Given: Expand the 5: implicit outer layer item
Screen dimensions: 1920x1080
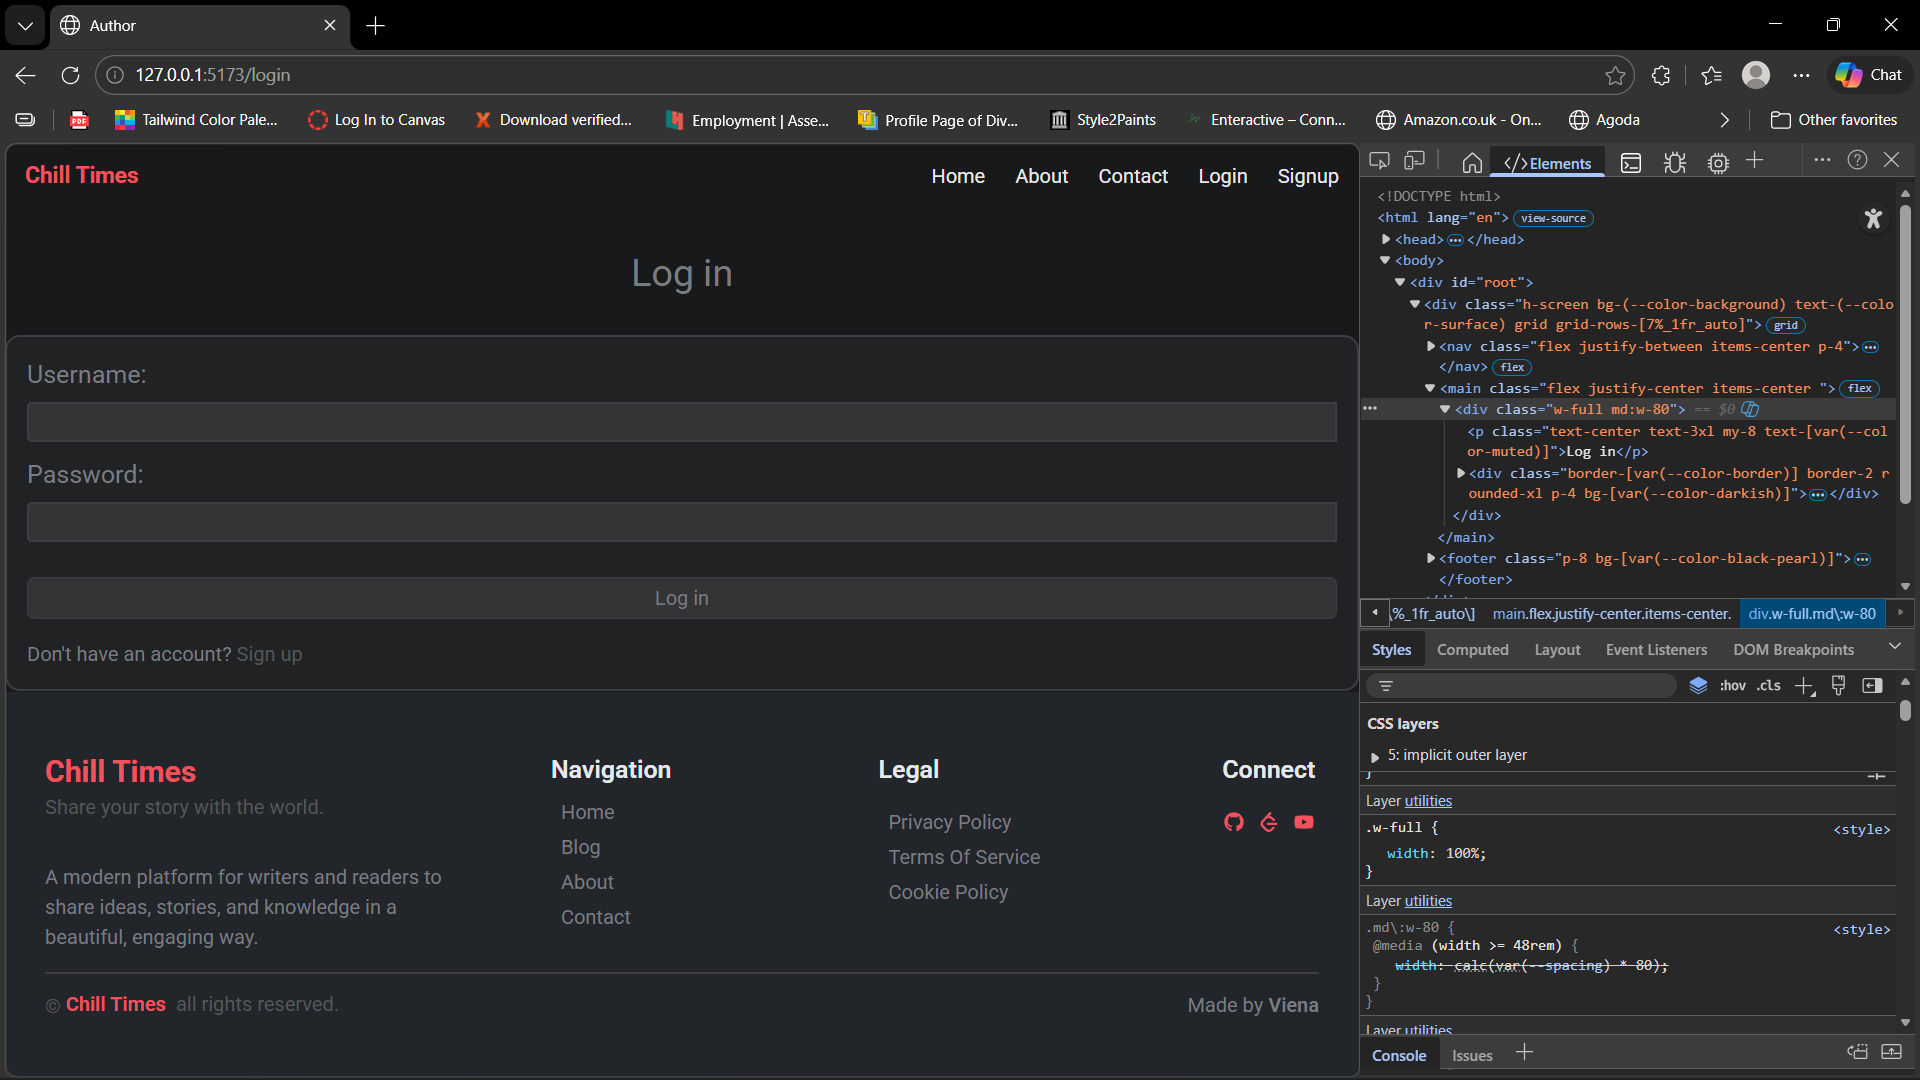Looking at the screenshot, I should (1375, 756).
